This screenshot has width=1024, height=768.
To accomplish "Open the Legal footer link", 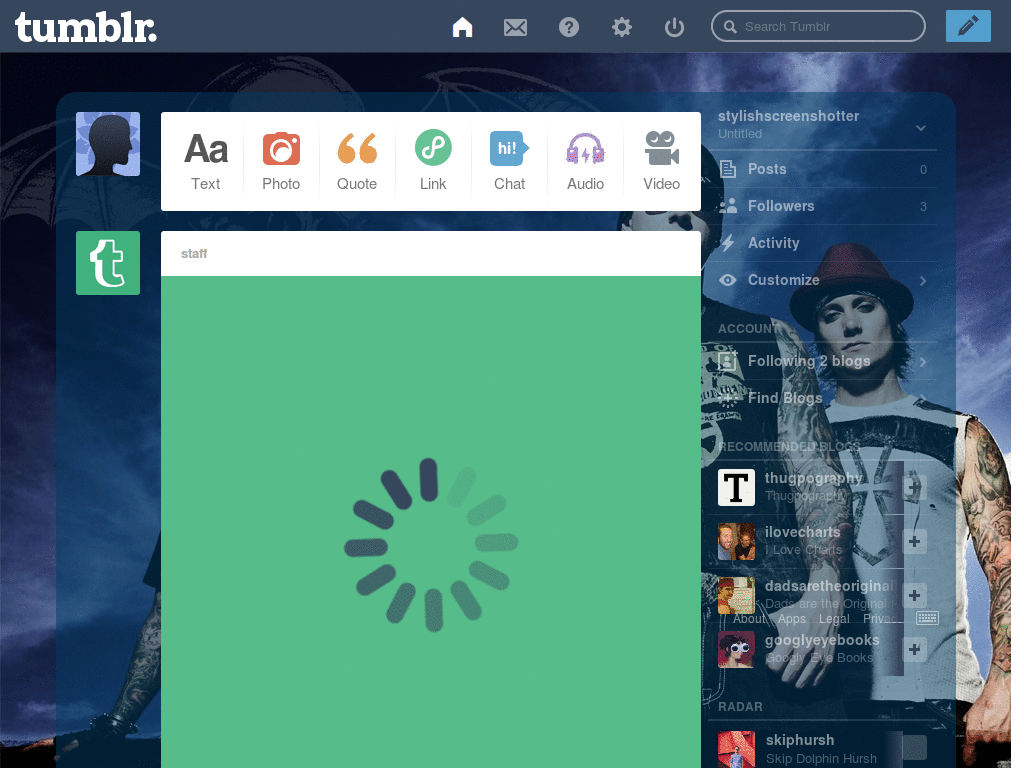I will [x=834, y=618].
